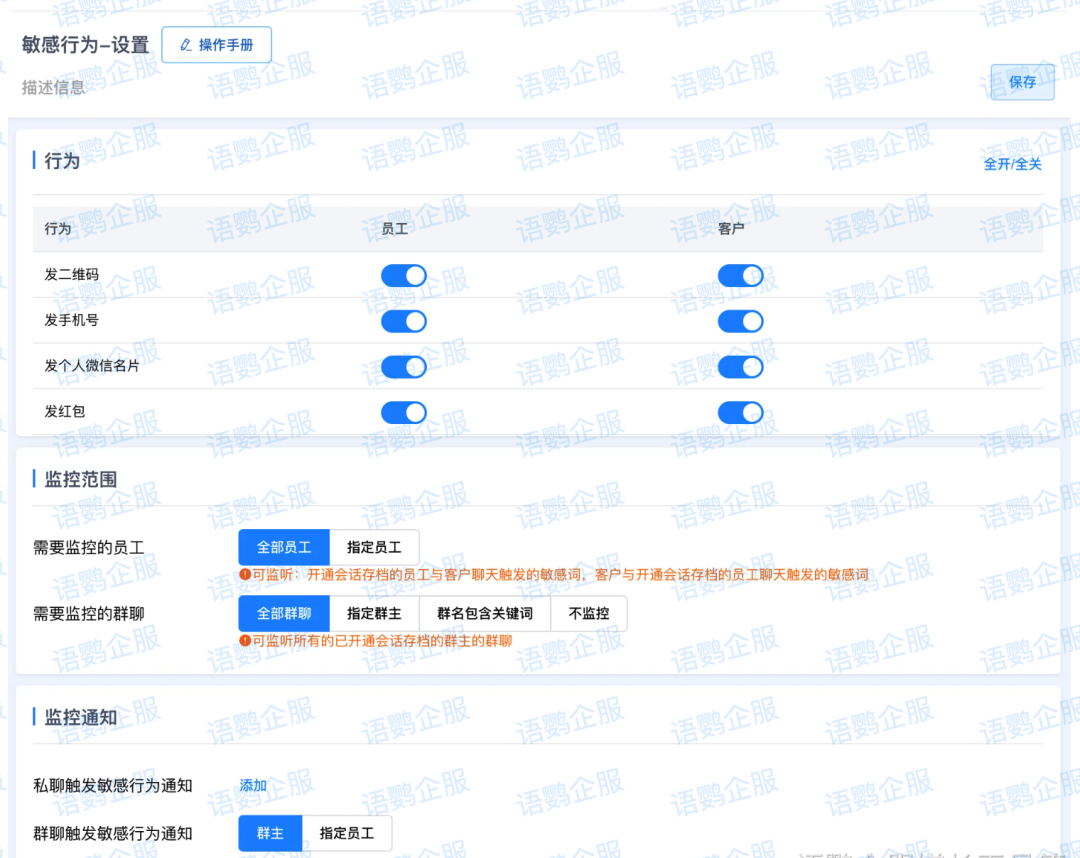Toggle 发个人微信名片 switch for 客户

[x=740, y=367]
